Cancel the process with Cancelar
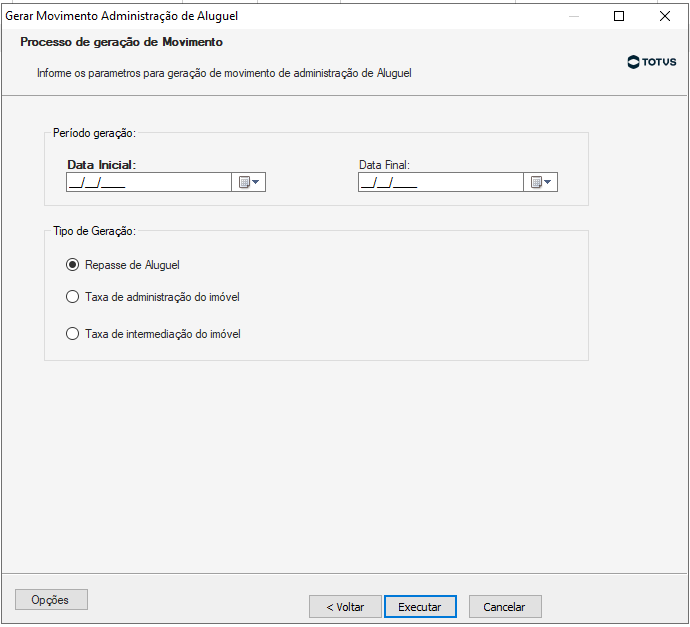Image resolution: width=690 pixels, height=627 pixels. pos(504,607)
